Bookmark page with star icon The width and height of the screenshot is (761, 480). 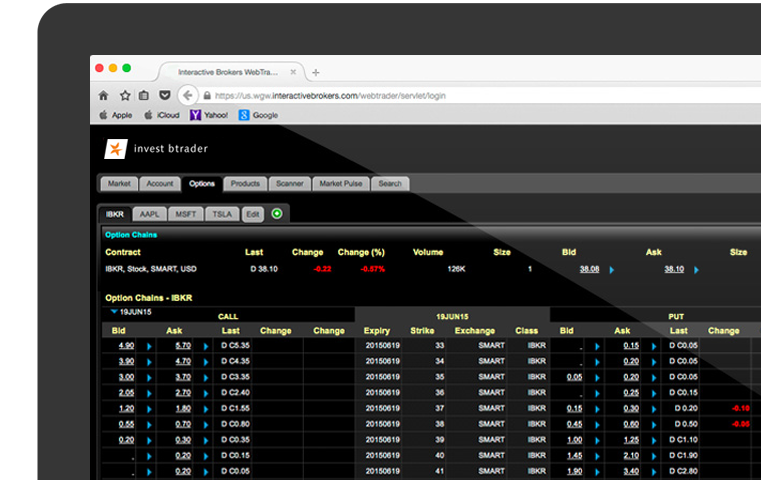(x=125, y=95)
